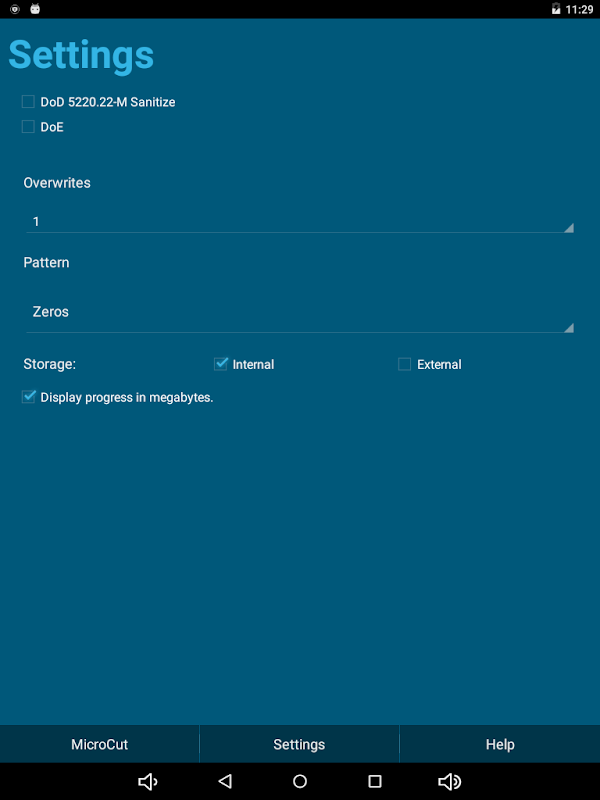Screen dimensions: 600x800
Task: Enable the External storage checkbox
Action: click(x=405, y=364)
